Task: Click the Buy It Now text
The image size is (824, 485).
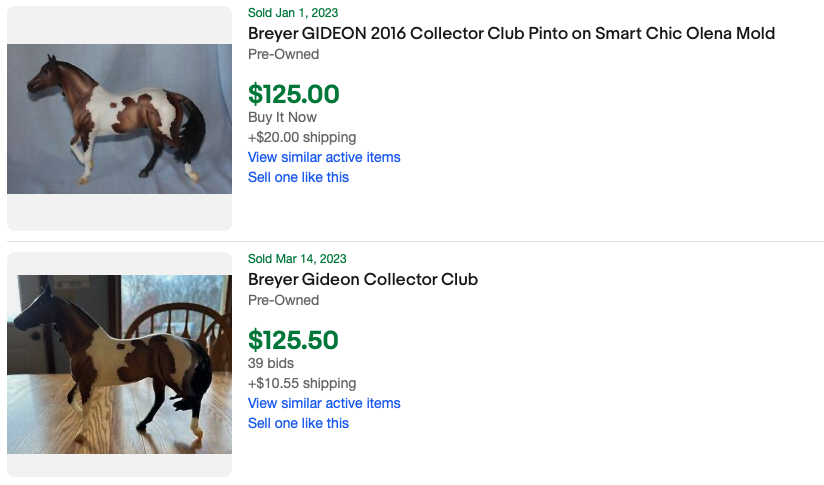Action: (282, 117)
